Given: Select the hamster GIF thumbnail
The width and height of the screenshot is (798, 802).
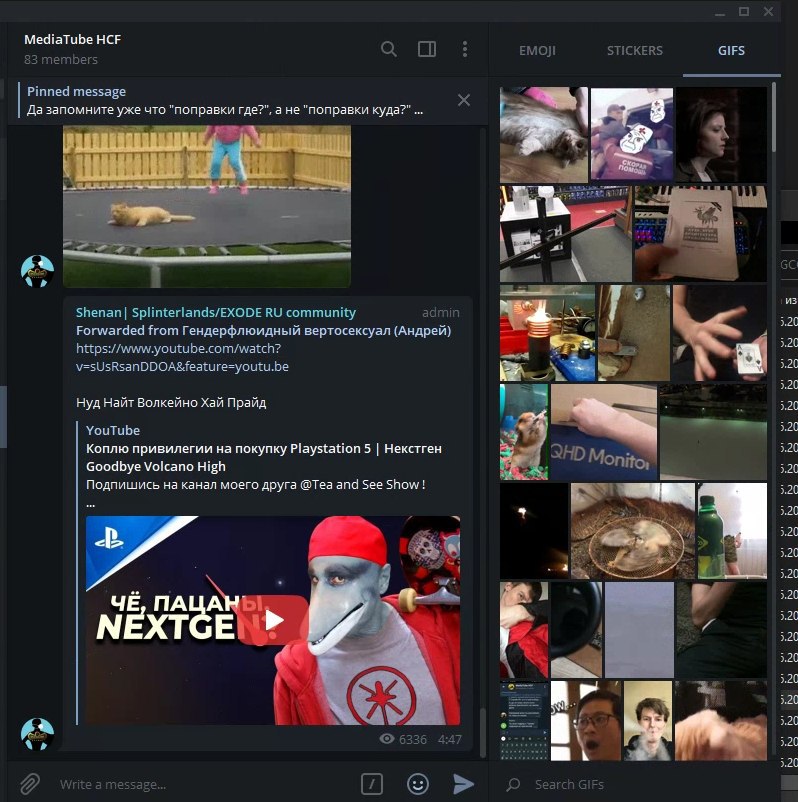Looking at the screenshot, I should (524, 432).
